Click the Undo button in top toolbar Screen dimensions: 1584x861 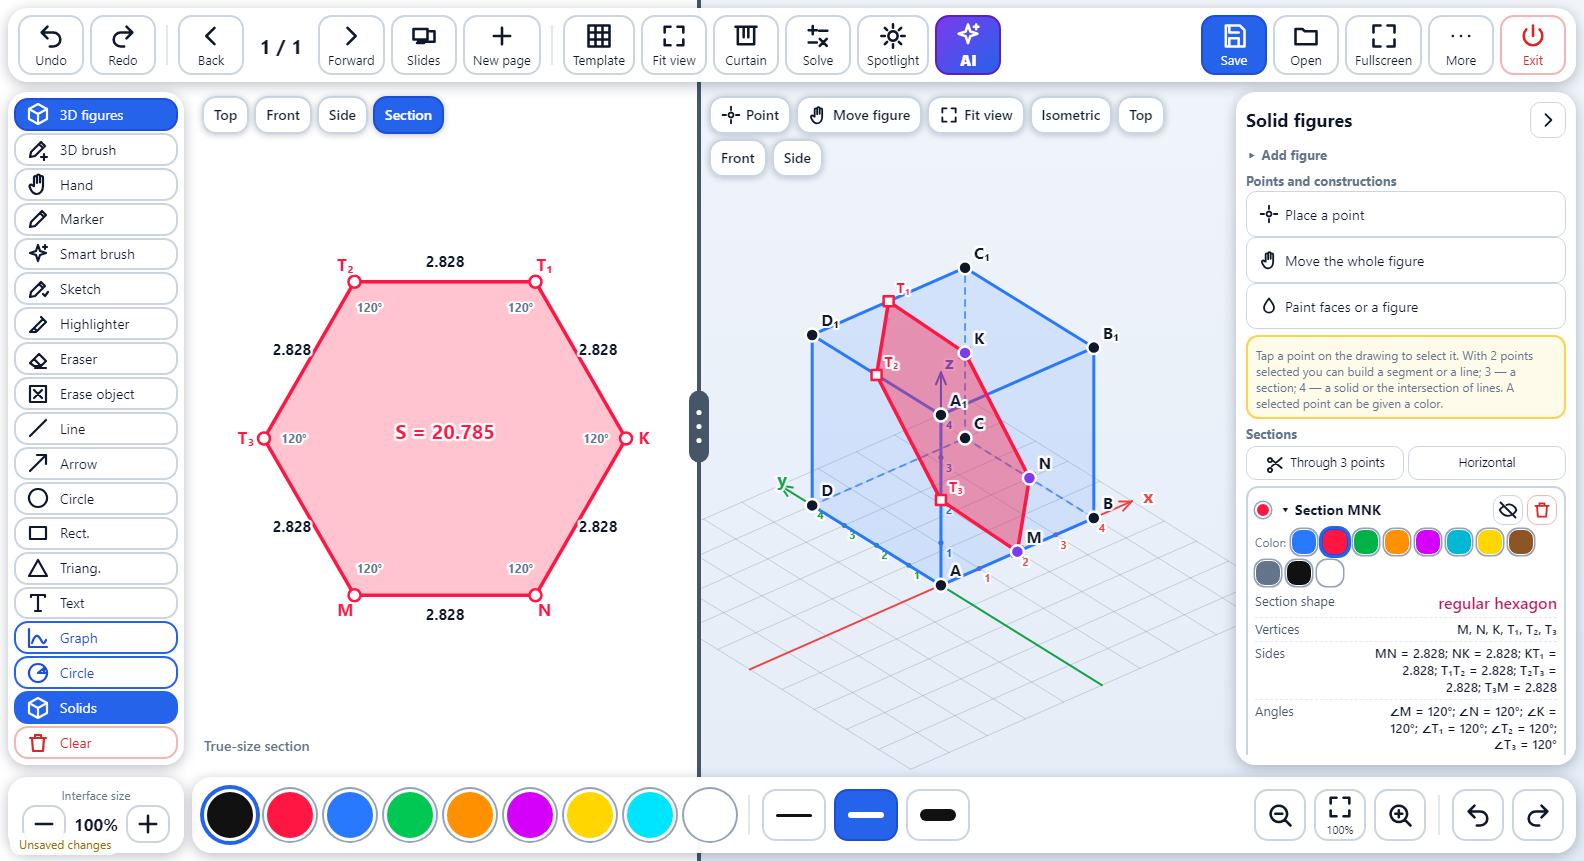coord(51,45)
